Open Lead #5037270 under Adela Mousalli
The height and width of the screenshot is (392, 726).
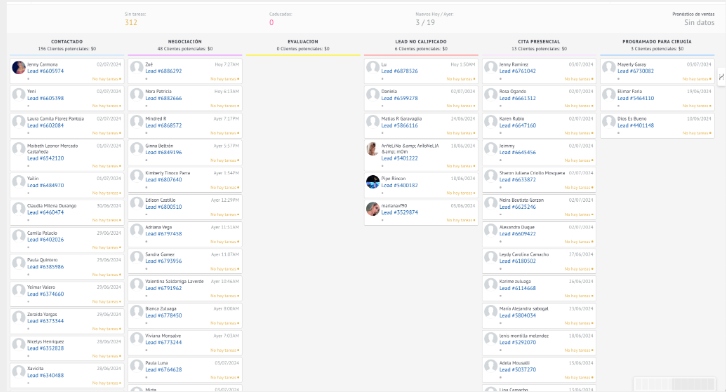tap(518, 370)
